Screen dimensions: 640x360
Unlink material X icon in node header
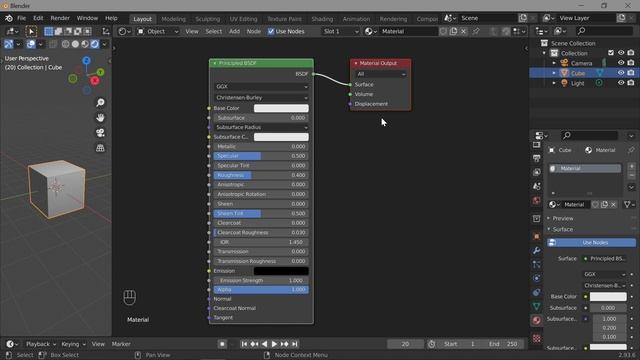coord(463,31)
